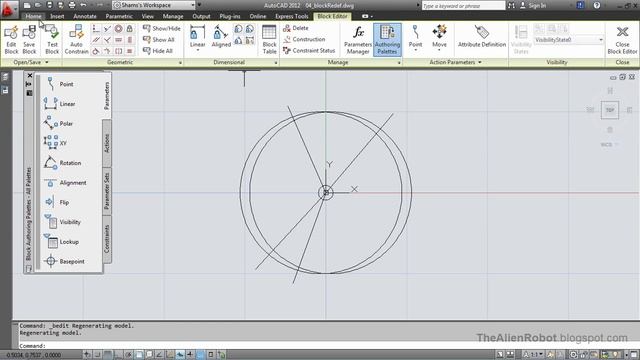This screenshot has height=360, width=640.
Task: Close the Block Authoring Palettes
Action: tap(29, 76)
